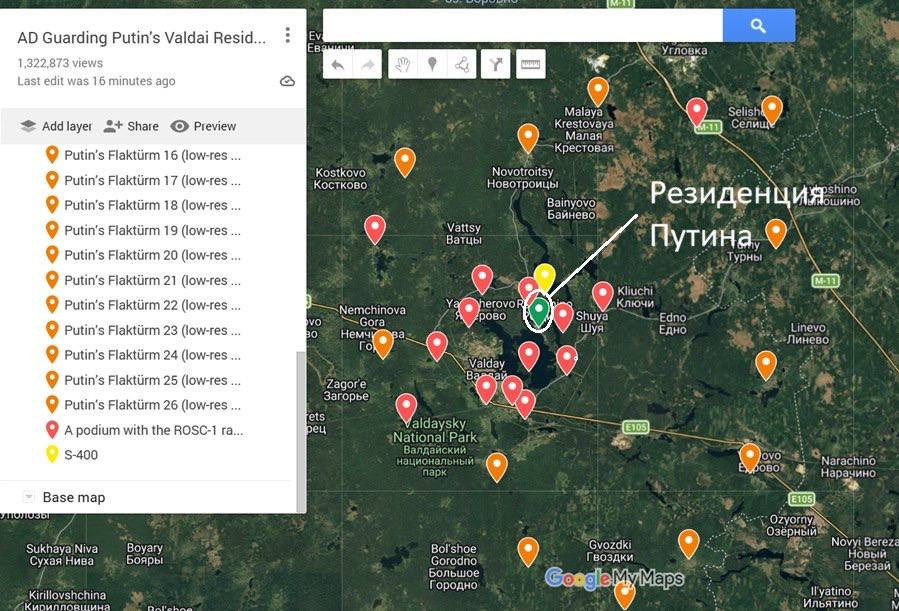Click the cloud saved-status icon

(287, 81)
